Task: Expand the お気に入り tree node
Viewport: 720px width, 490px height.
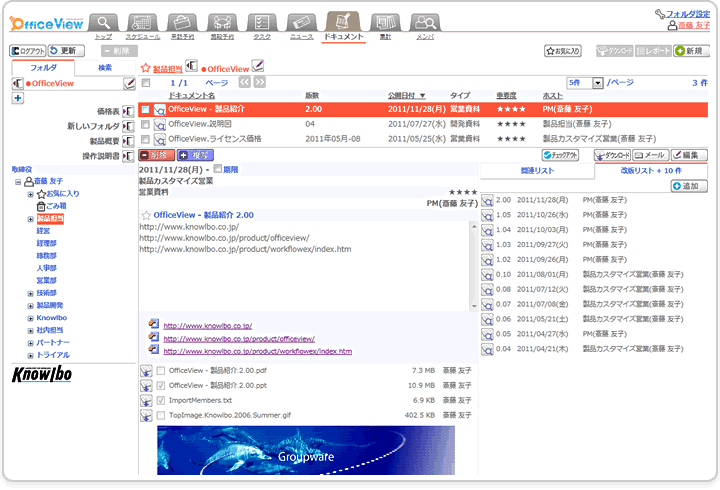Action: pyautogui.click(x=30, y=194)
